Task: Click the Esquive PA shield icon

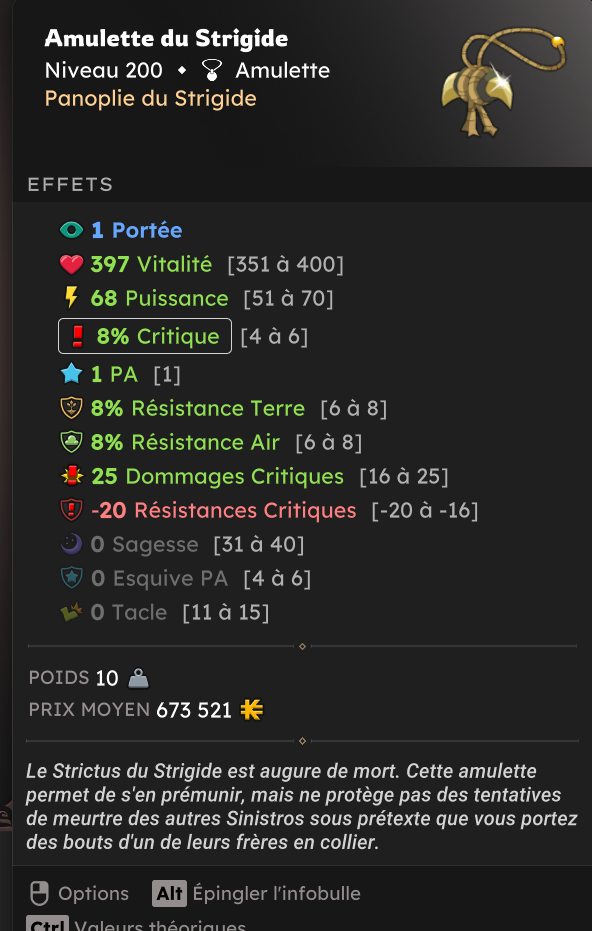Action: coord(72,578)
